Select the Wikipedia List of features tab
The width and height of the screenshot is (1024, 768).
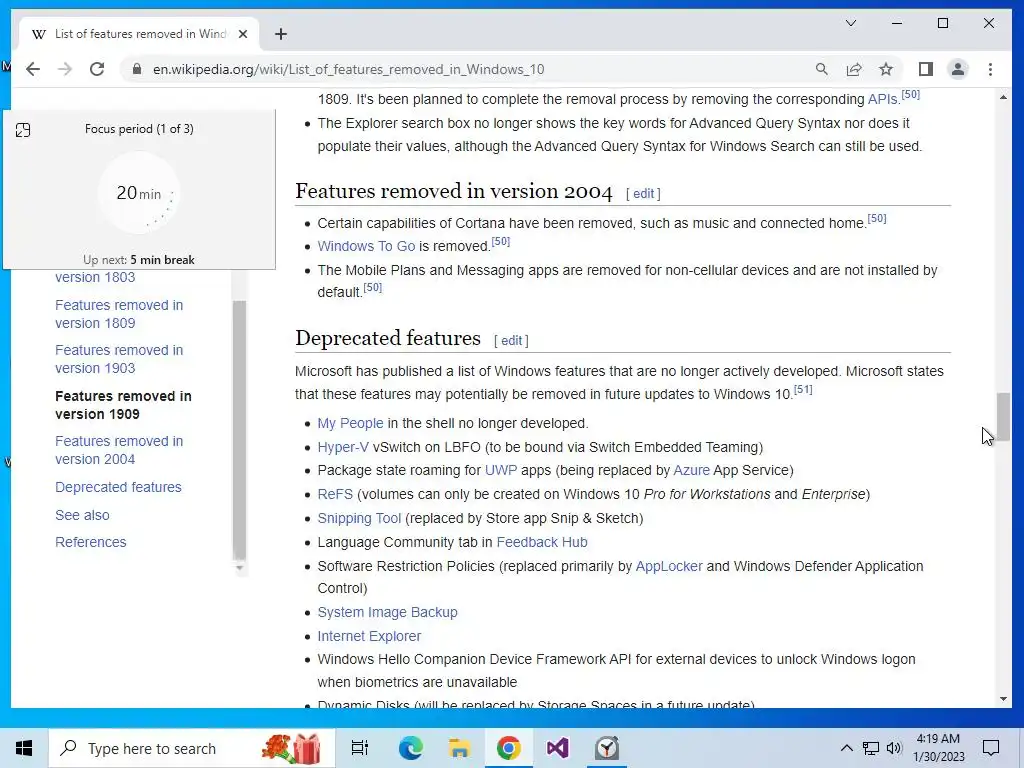click(138, 34)
